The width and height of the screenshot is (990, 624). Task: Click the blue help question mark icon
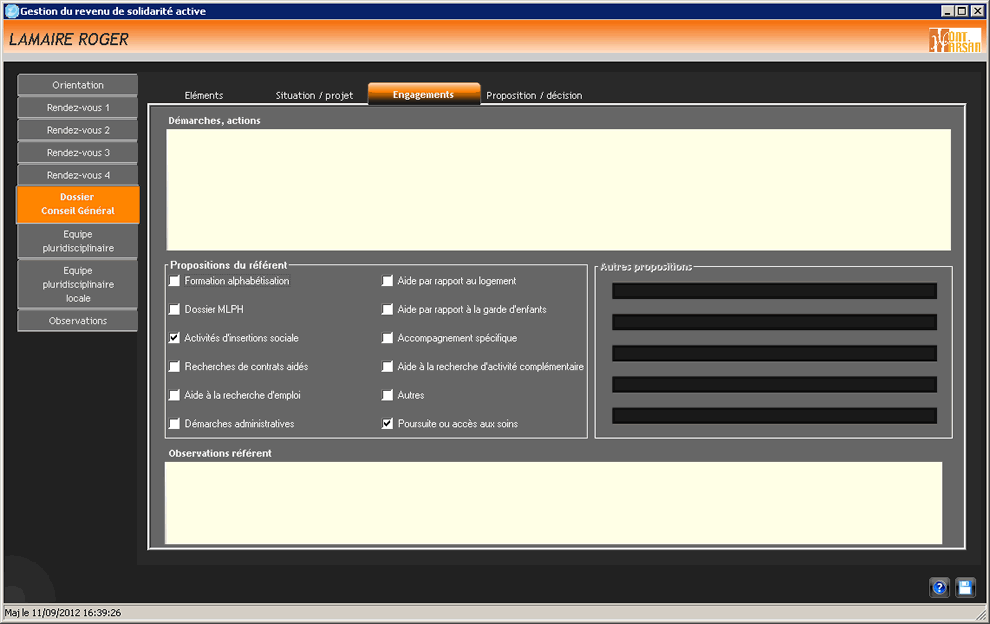pos(939,588)
